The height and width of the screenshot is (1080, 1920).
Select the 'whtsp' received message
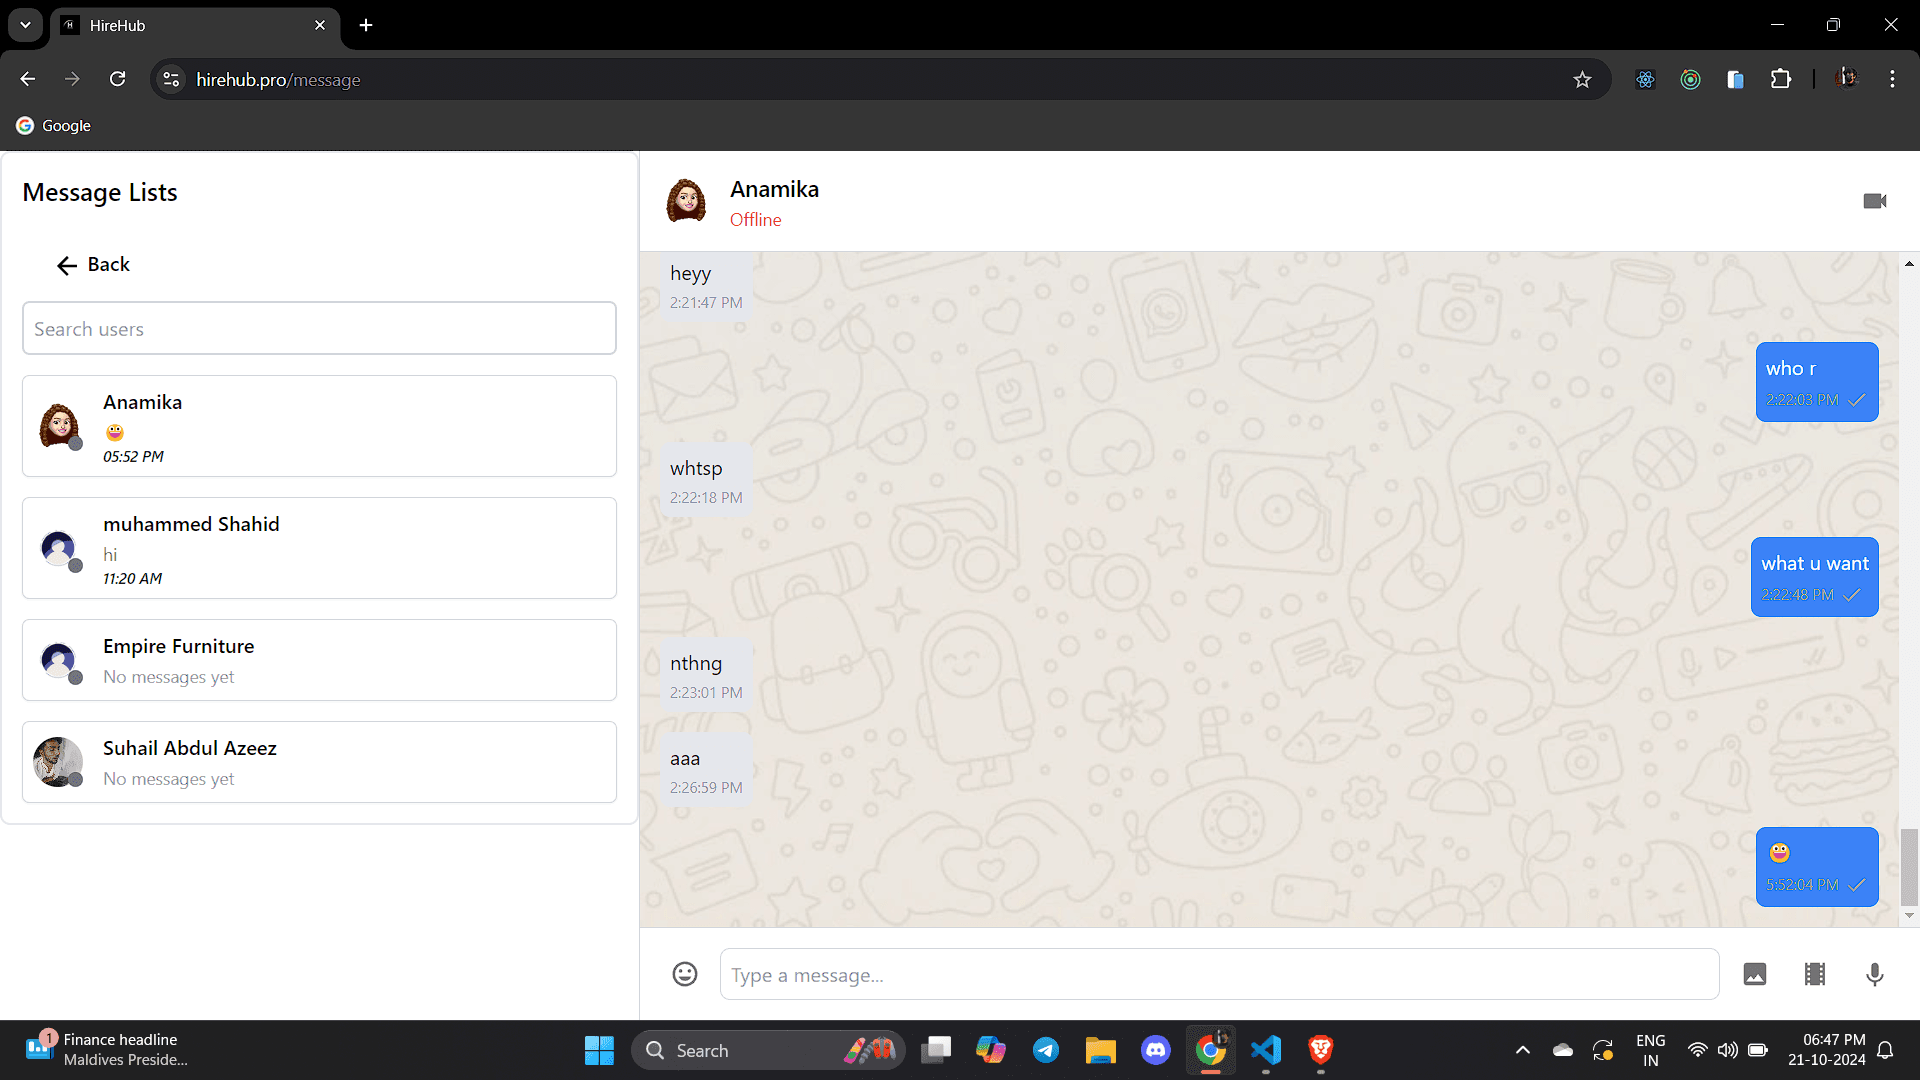(706, 481)
